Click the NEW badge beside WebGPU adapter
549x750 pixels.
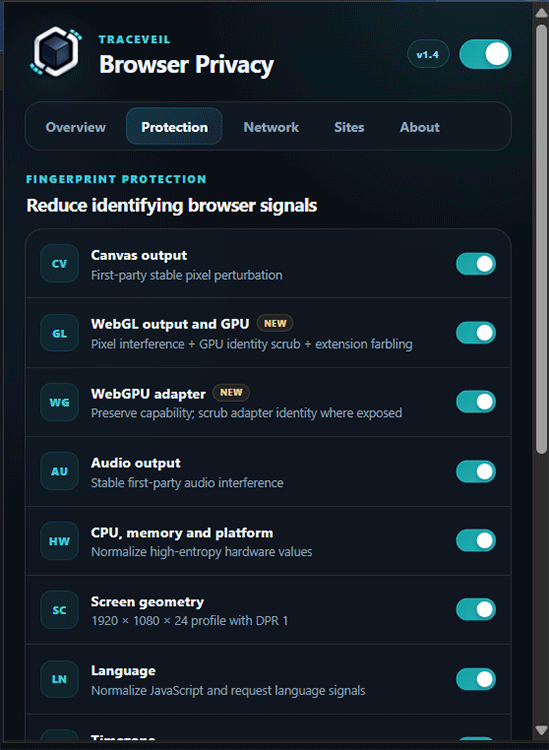coord(231,393)
